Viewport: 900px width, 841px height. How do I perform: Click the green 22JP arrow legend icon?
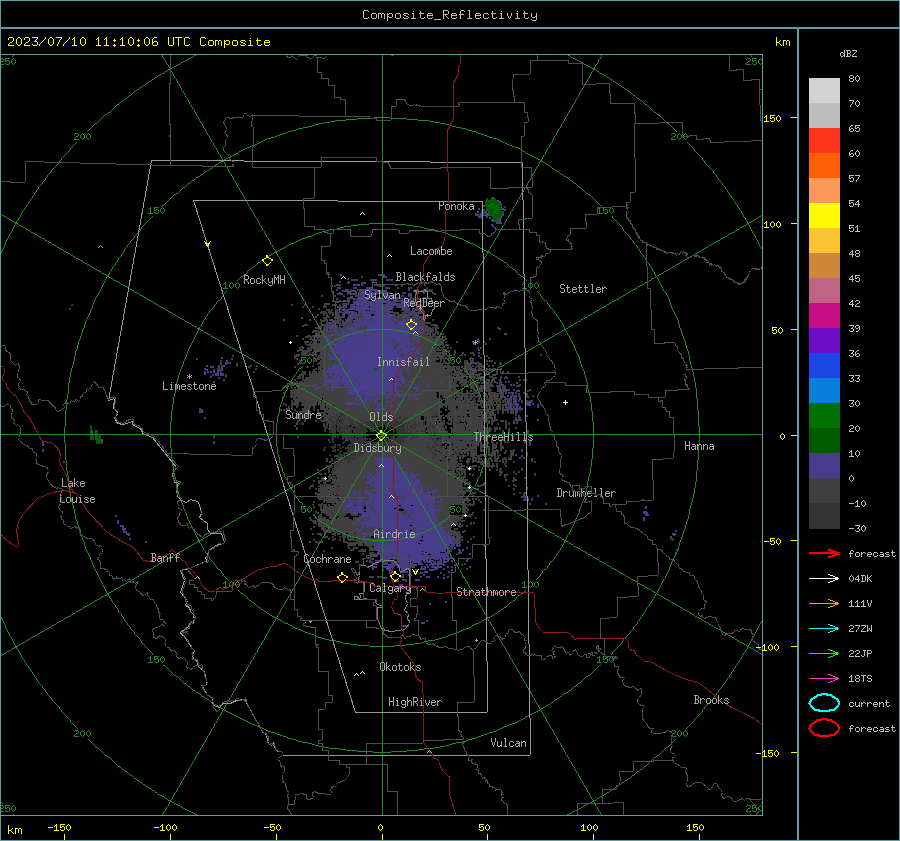coord(824,653)
